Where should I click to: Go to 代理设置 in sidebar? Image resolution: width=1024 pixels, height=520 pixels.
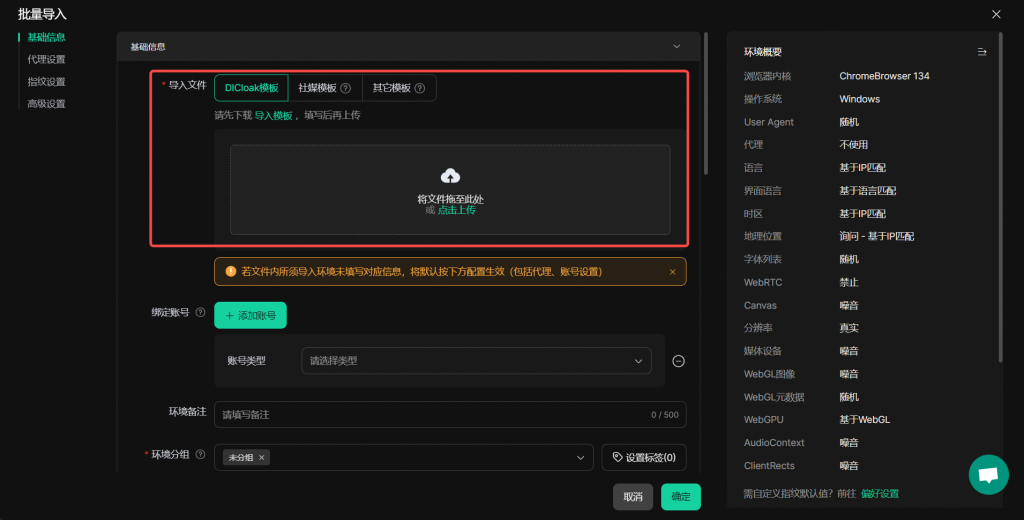pos(46,59)
